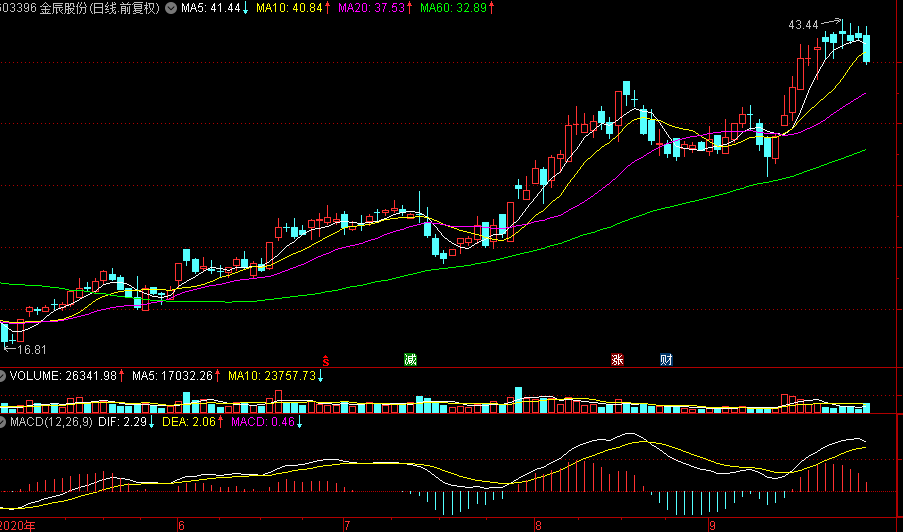The height and width of the screenshot is (532, 903).
Task: Select the MA5: 41.44 price label
Action: pos(210,8)
